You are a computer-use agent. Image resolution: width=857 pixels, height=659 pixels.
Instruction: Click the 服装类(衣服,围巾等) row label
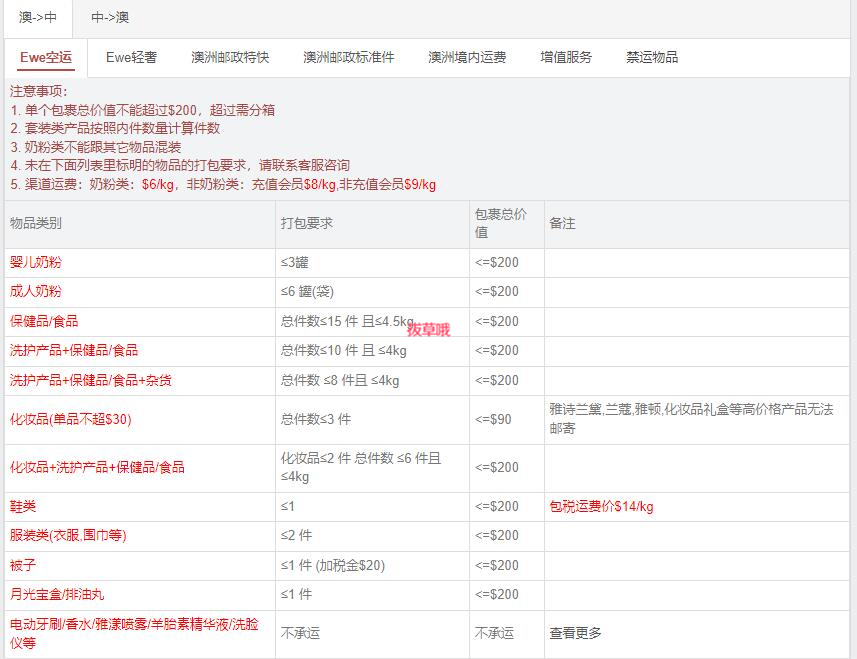pyautogui.click(x=68, y=535)
